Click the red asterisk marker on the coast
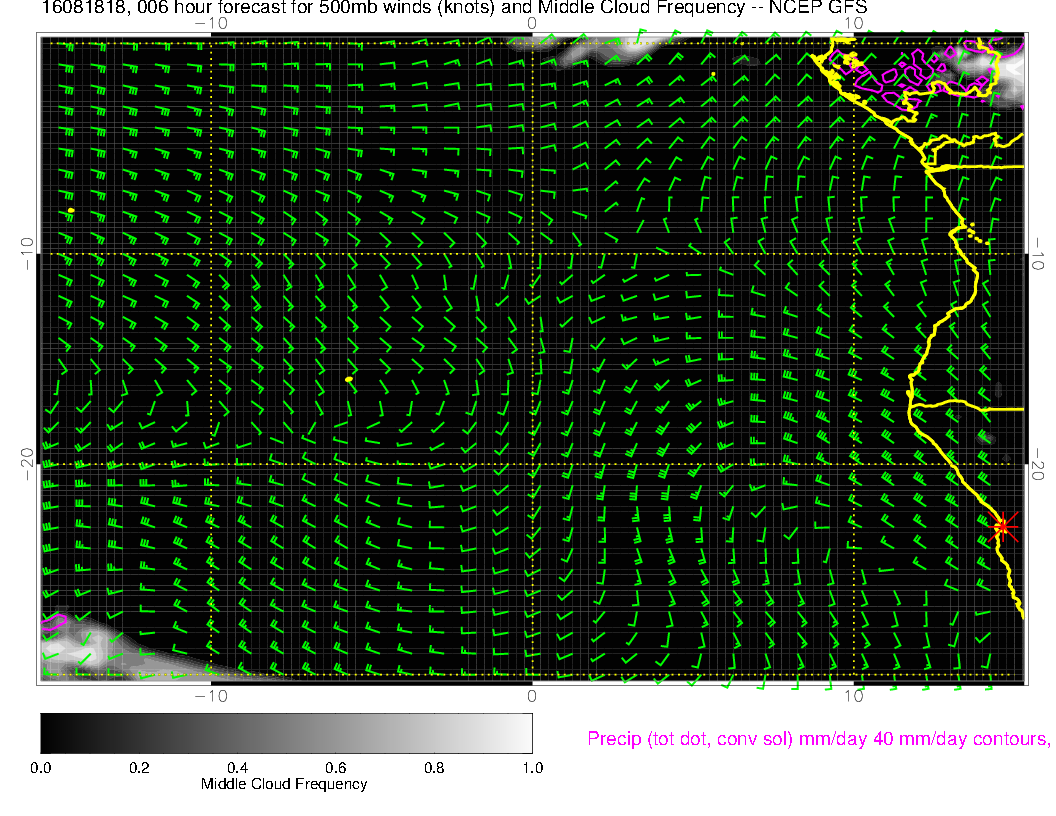Screen dimensions: 1056x816 pyautogui.click(x=1003, y=526)
